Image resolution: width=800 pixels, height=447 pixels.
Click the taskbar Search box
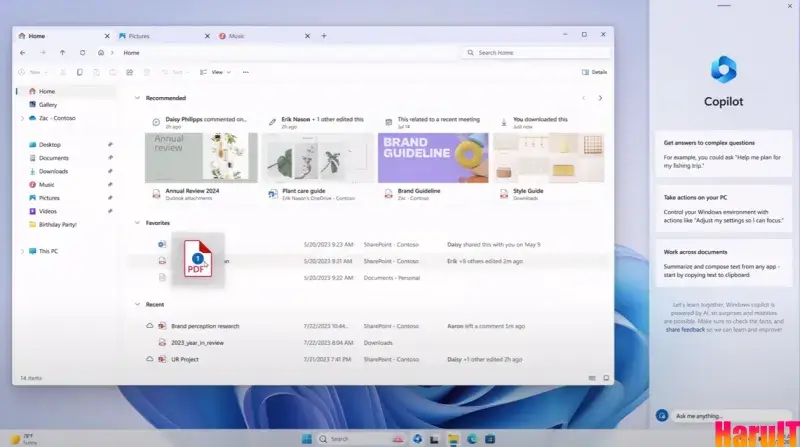click(x=362, y=439)
